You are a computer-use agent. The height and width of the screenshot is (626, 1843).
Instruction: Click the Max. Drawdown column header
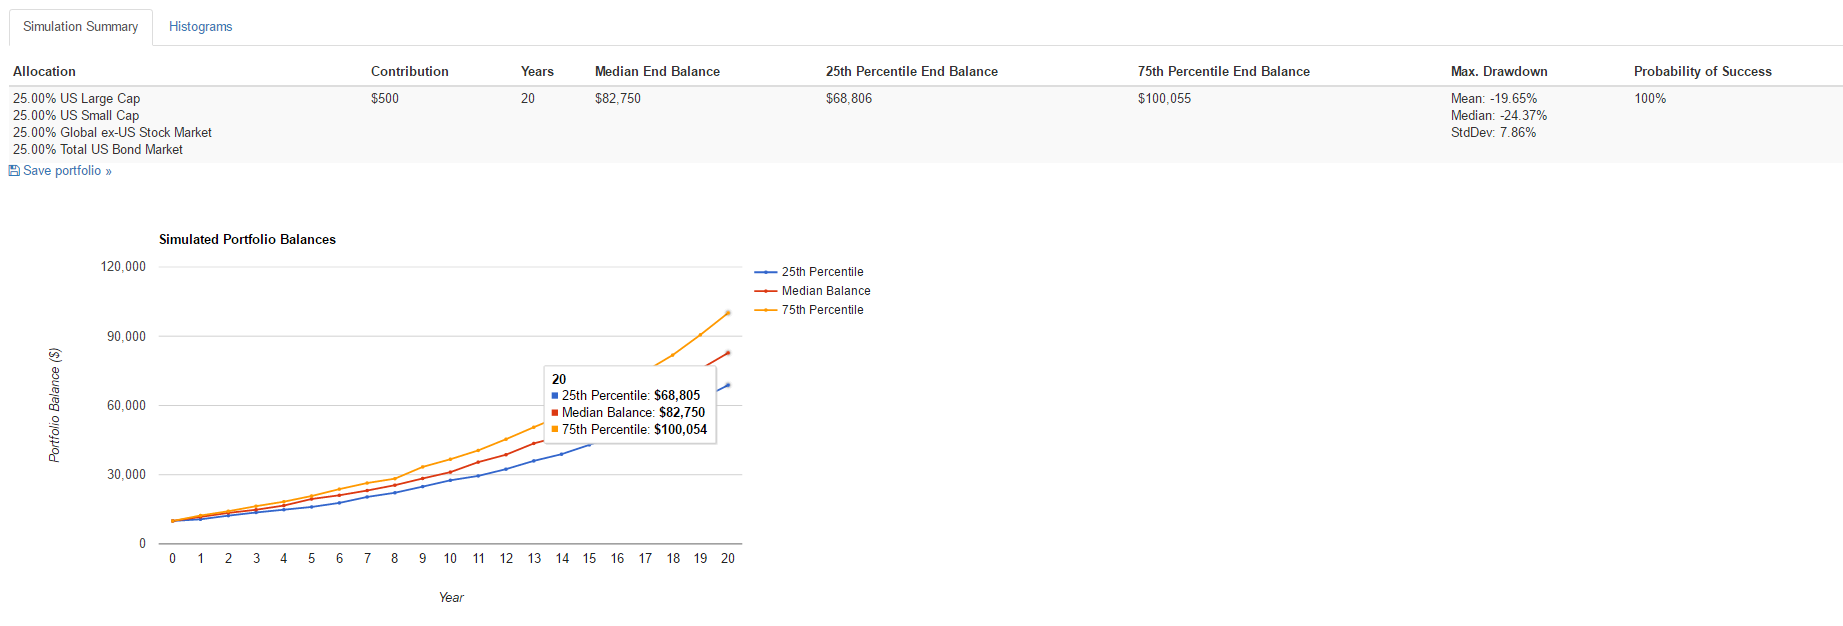pyautogui.click(x=1499, y=72)
